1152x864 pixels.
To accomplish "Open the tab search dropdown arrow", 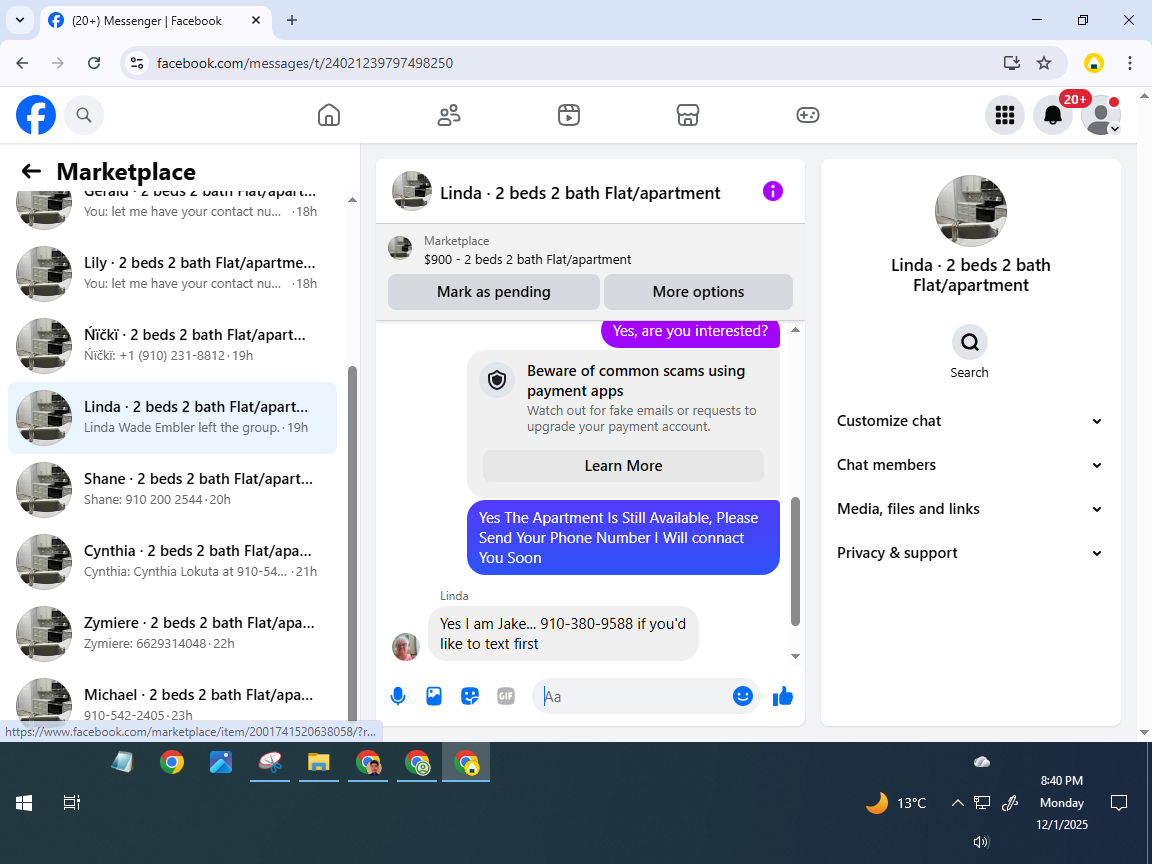I will 20,21.
